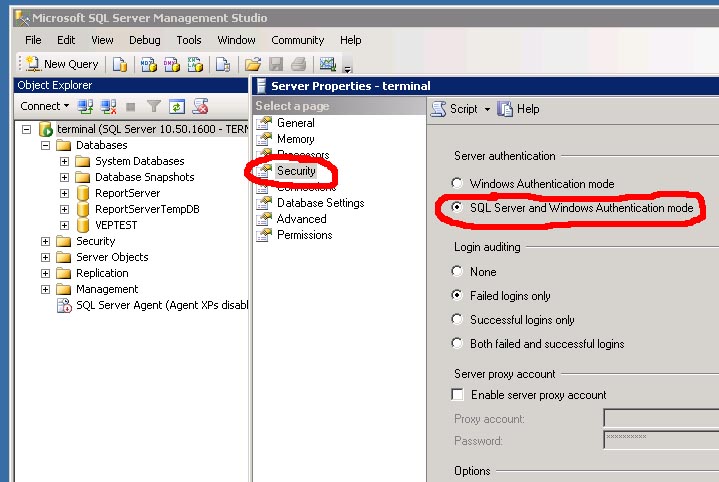This screenshot has height=482, width=719.
Task: Expand the Replication folder
Action: point(45,274)
